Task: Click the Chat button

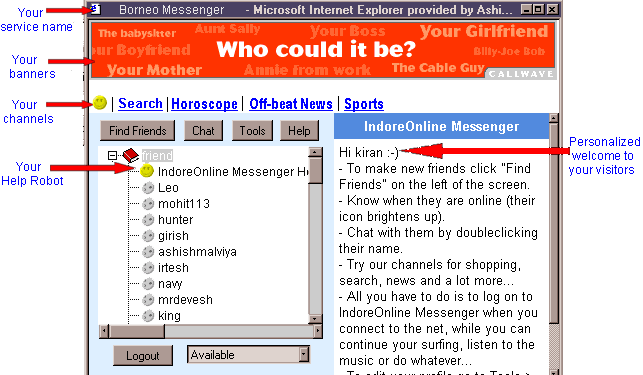Action: coord(203,130)
